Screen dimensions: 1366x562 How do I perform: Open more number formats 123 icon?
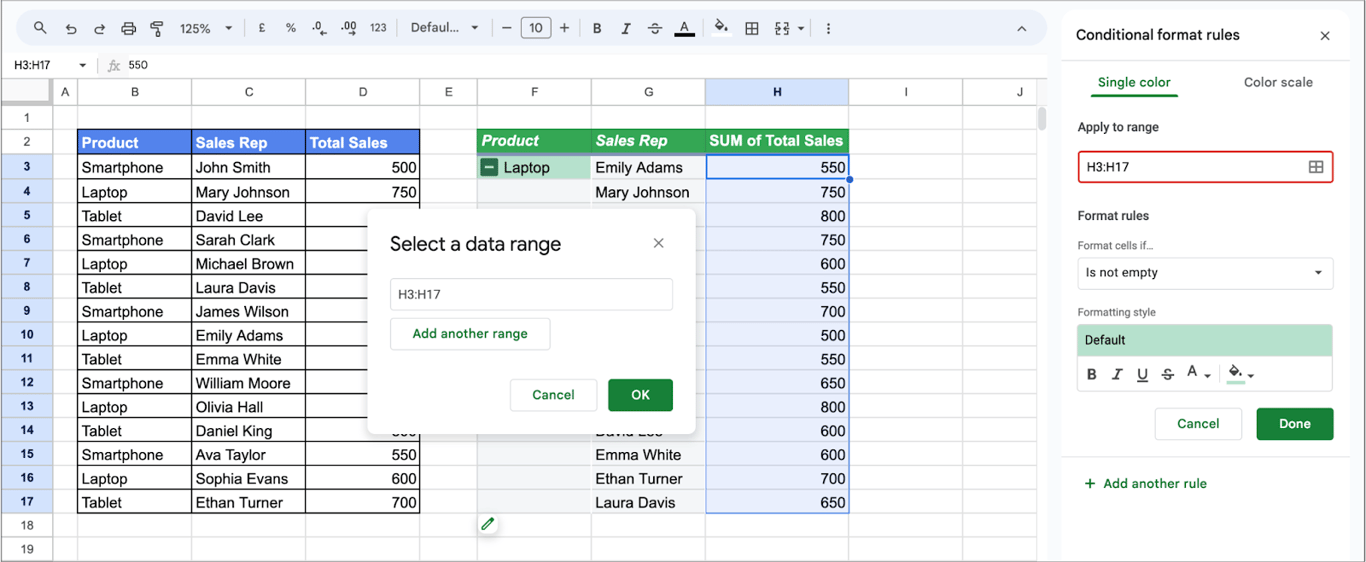click(x=378, y=28)
